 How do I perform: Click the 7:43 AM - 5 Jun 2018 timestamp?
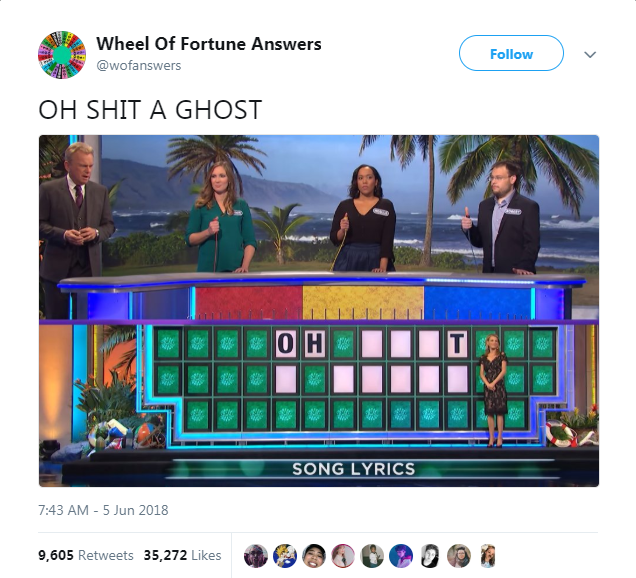(103, 510)
